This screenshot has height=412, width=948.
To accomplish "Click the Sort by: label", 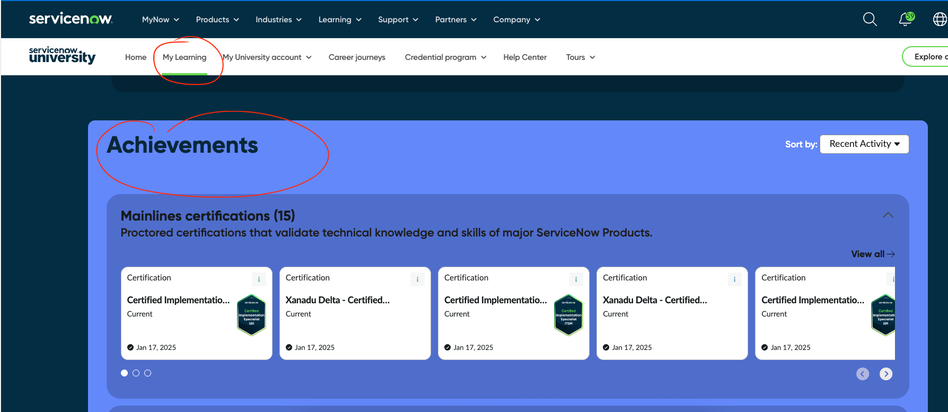I will pyautogui.click(x=801, y=144).
